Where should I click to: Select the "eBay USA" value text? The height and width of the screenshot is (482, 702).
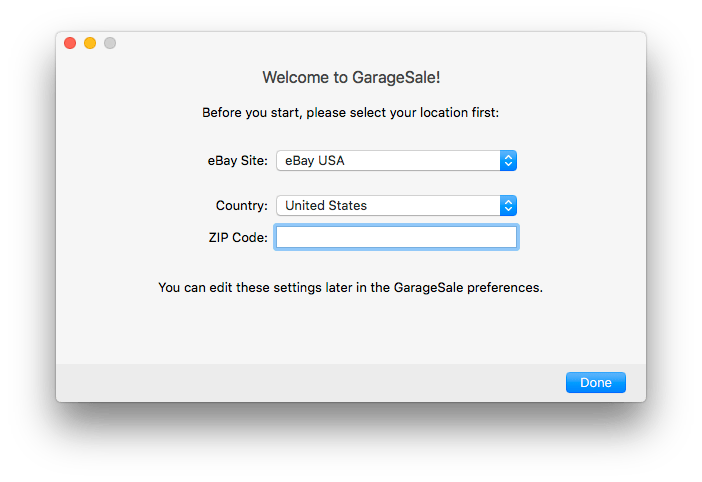pos(315,160)
